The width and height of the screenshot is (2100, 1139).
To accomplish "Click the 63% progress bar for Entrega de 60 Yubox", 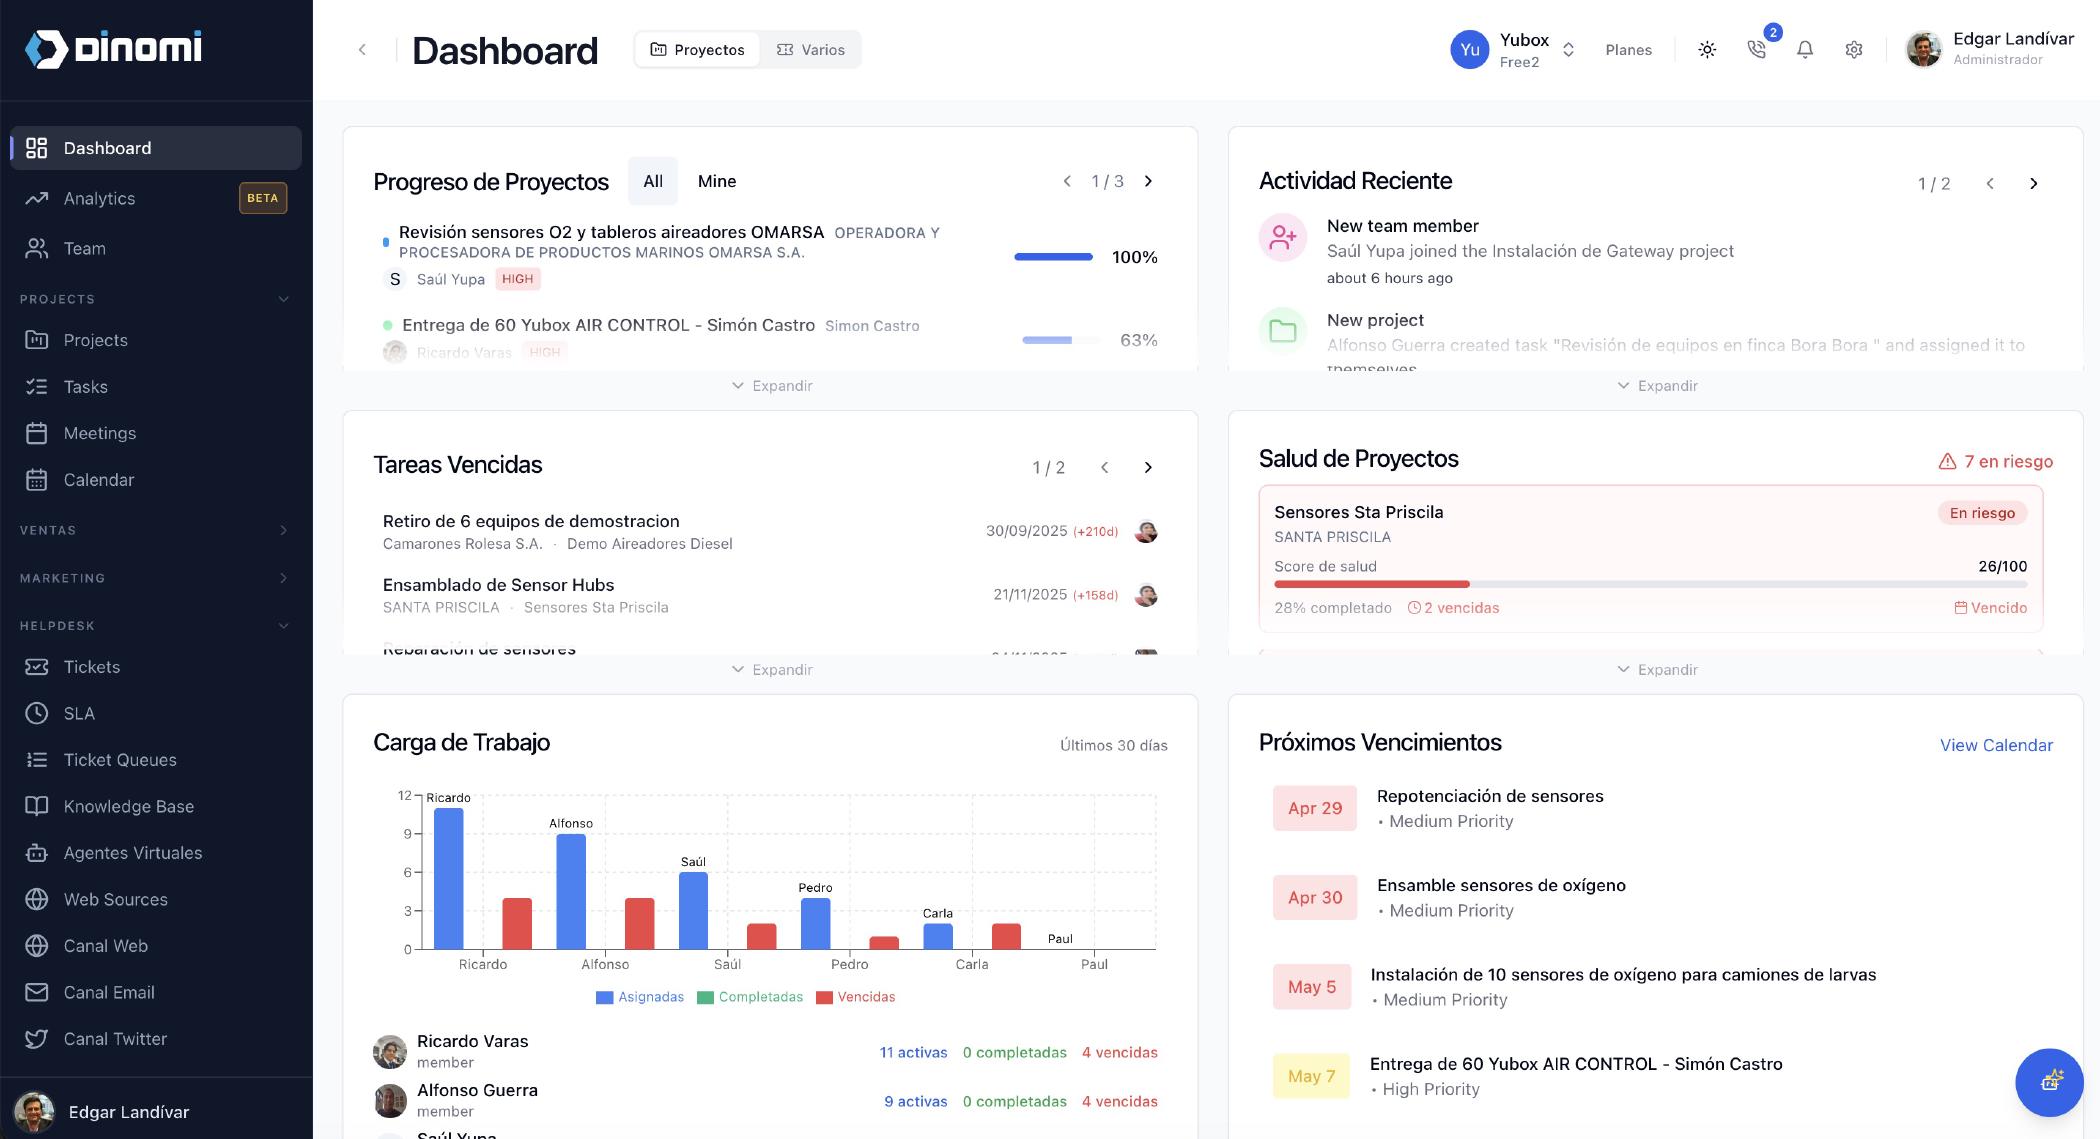I will click(1061, 340).
